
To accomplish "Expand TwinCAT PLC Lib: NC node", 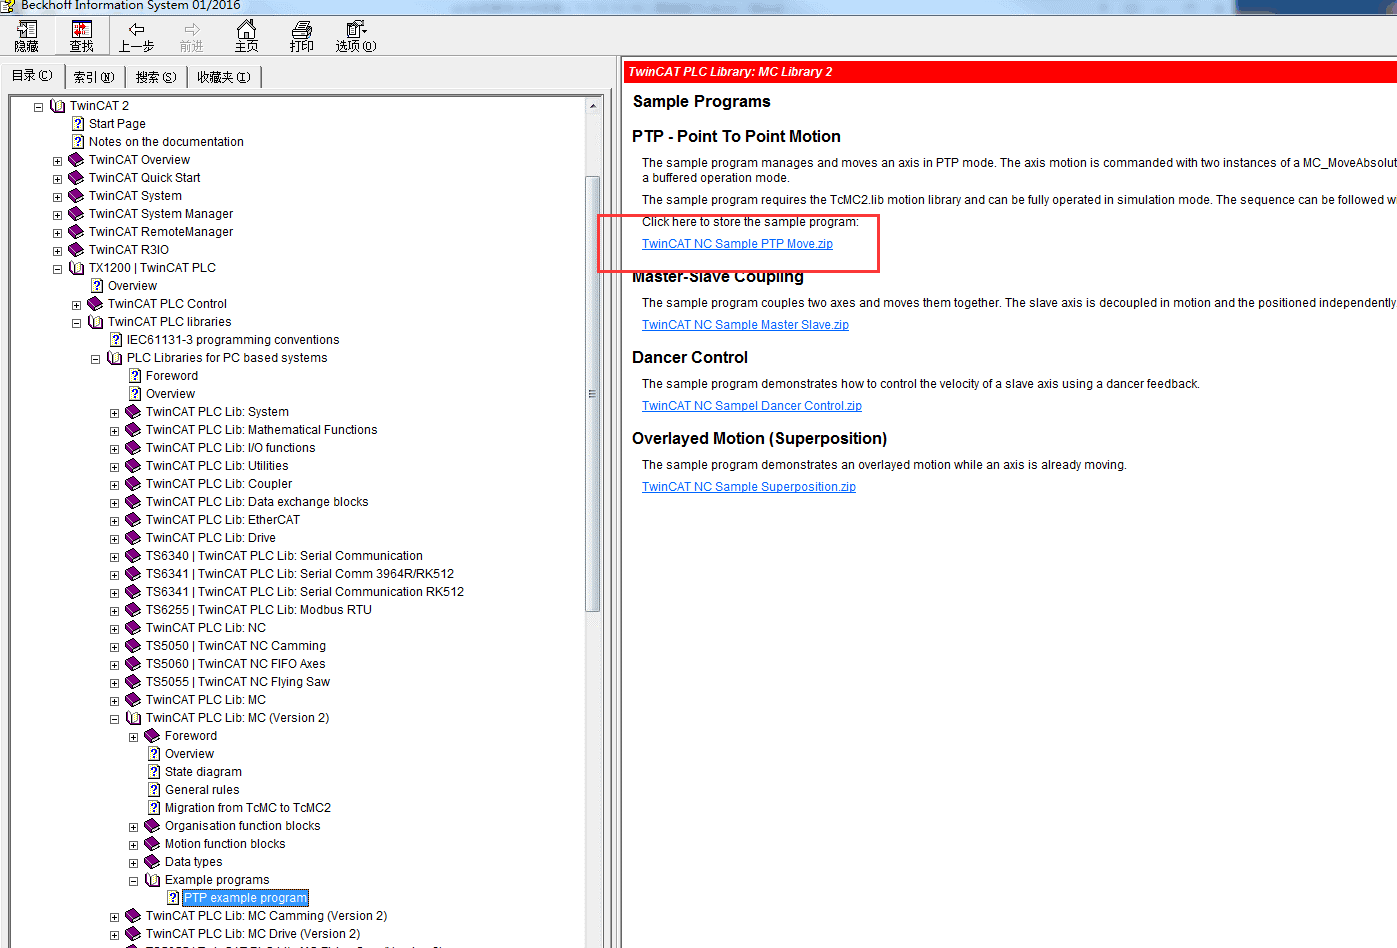I will pyautogui.click(x=114, y=628).
